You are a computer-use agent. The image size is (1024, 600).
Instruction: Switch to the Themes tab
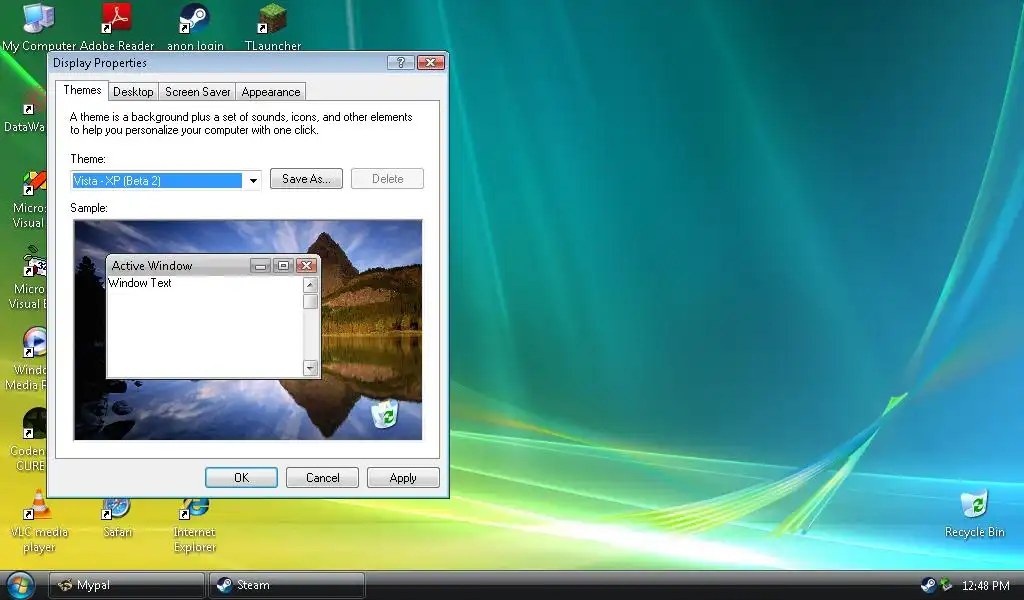[x=82, y=90]
